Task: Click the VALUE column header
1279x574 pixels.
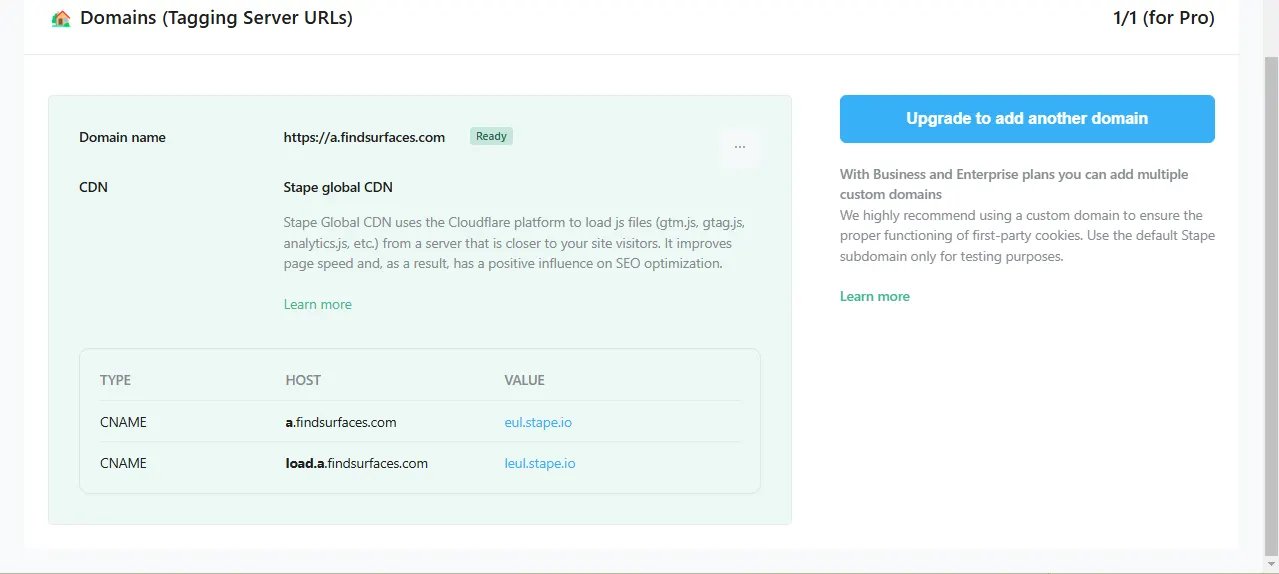Action: click(x=525, y=380)
